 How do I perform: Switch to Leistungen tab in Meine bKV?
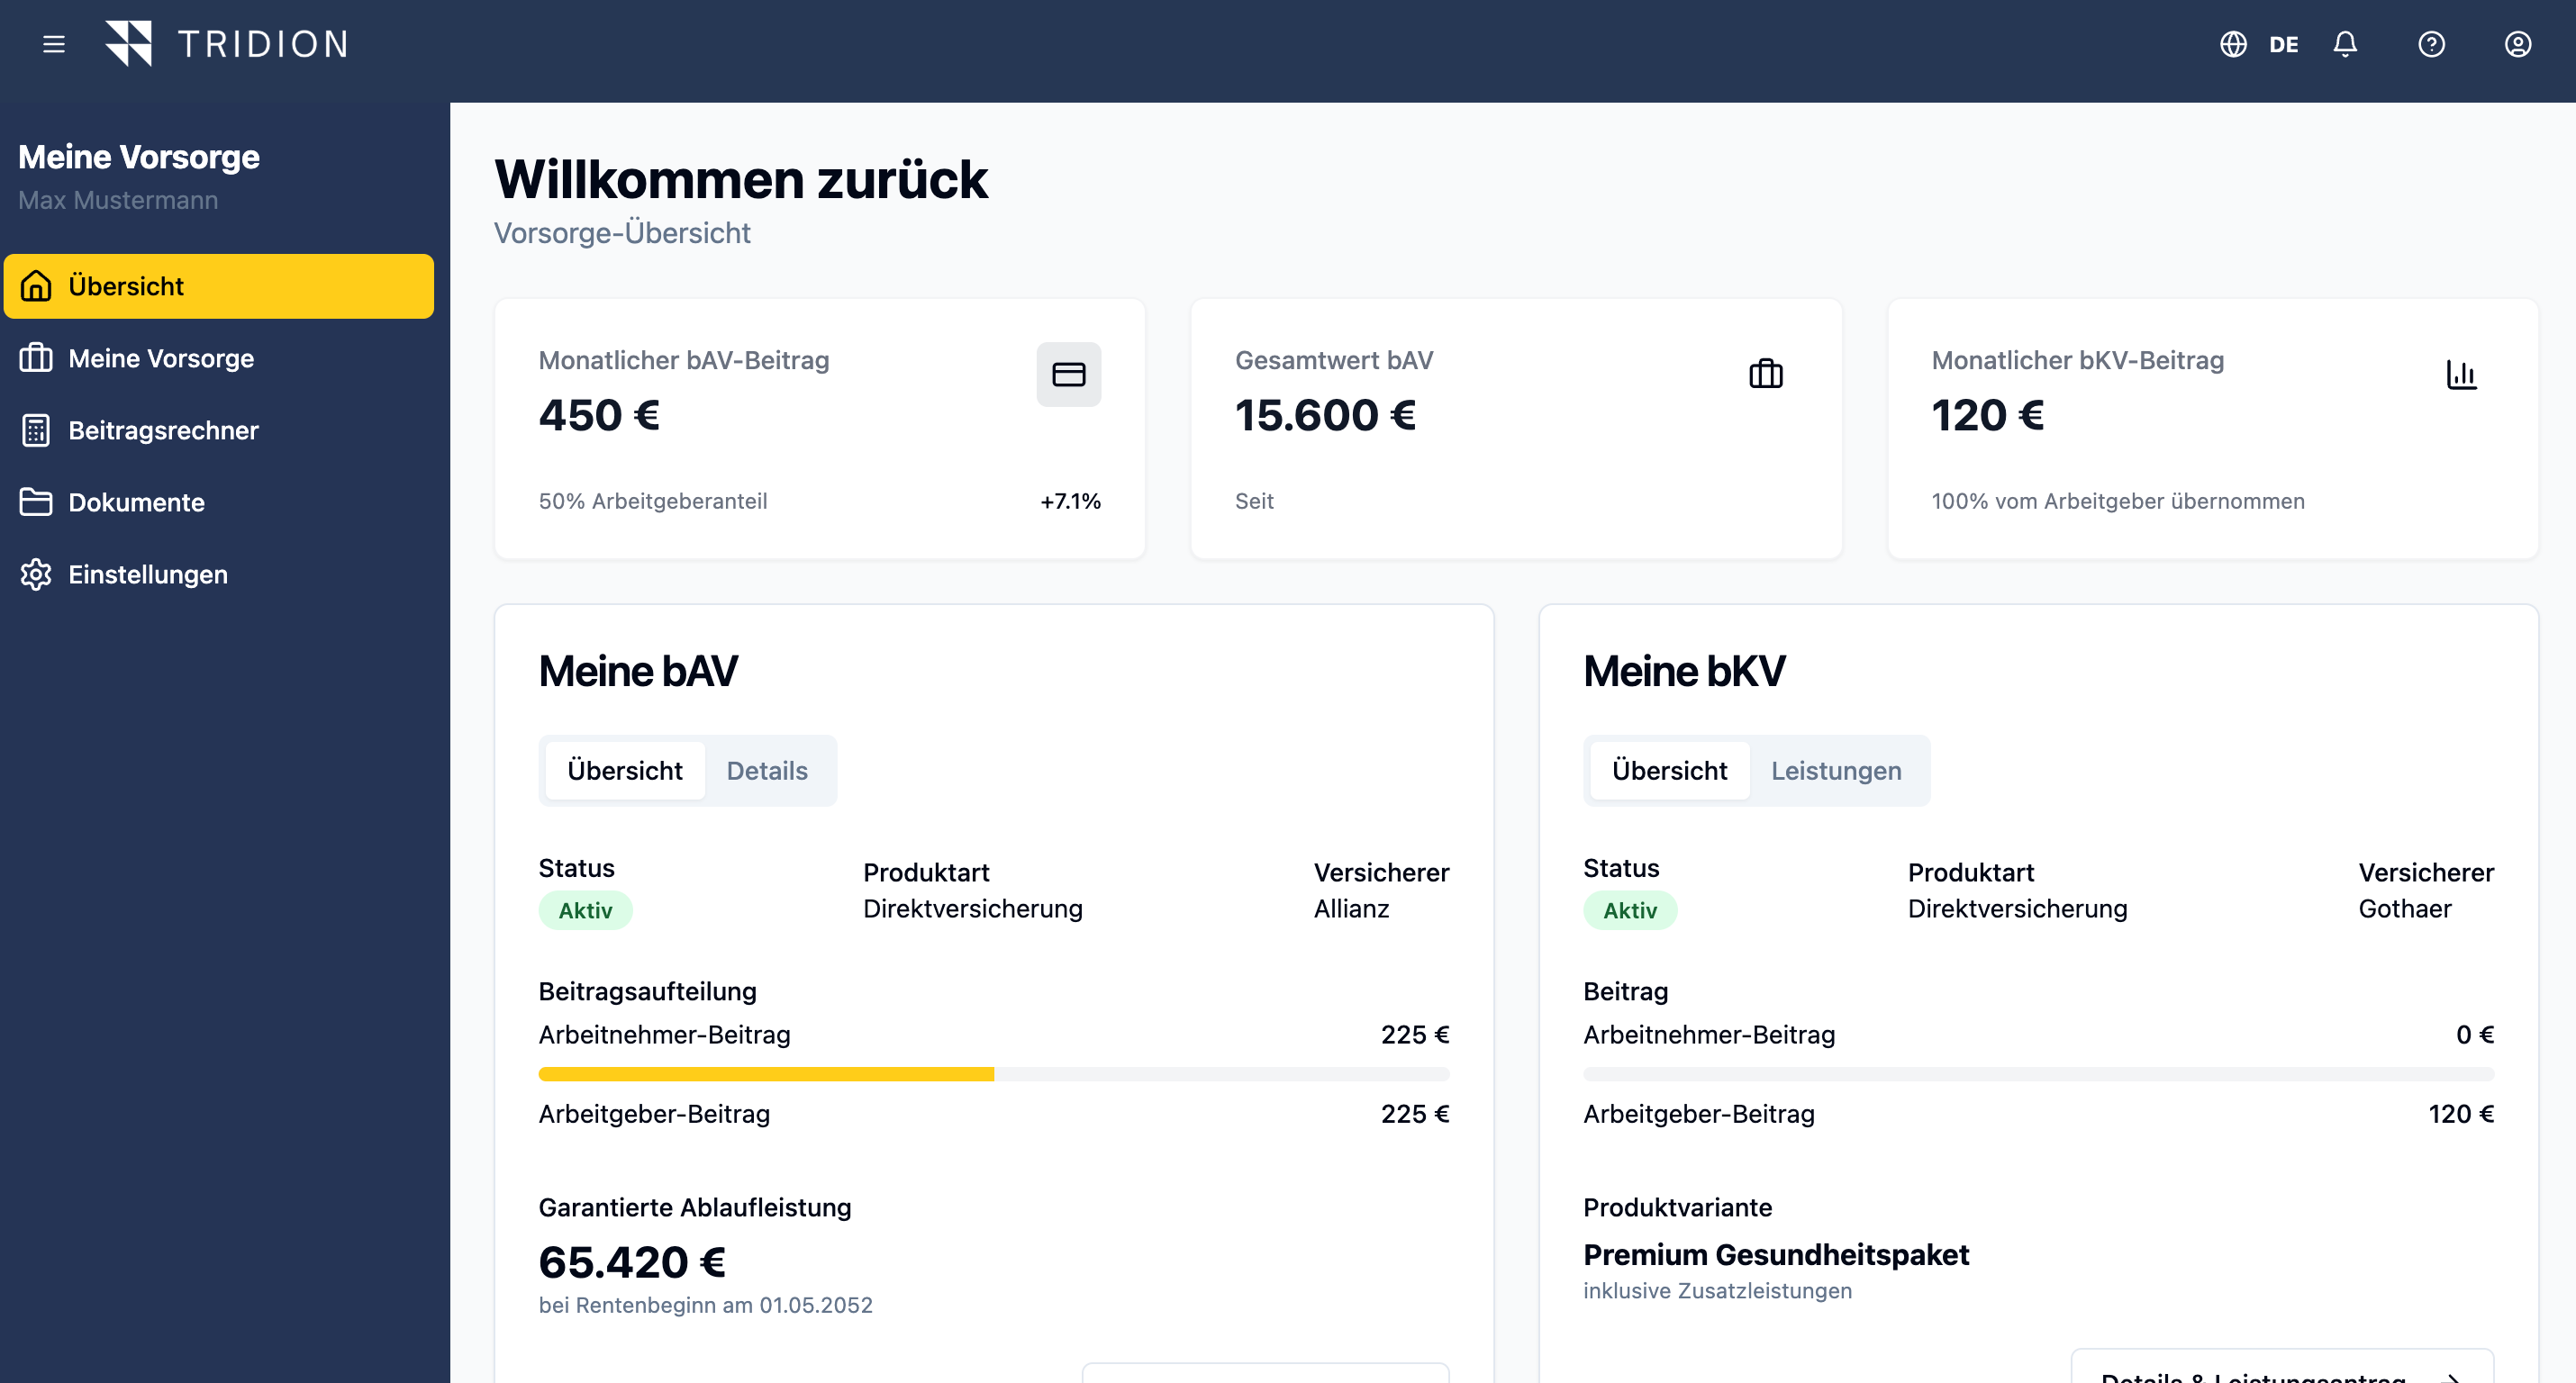[x=1835, y=770]
